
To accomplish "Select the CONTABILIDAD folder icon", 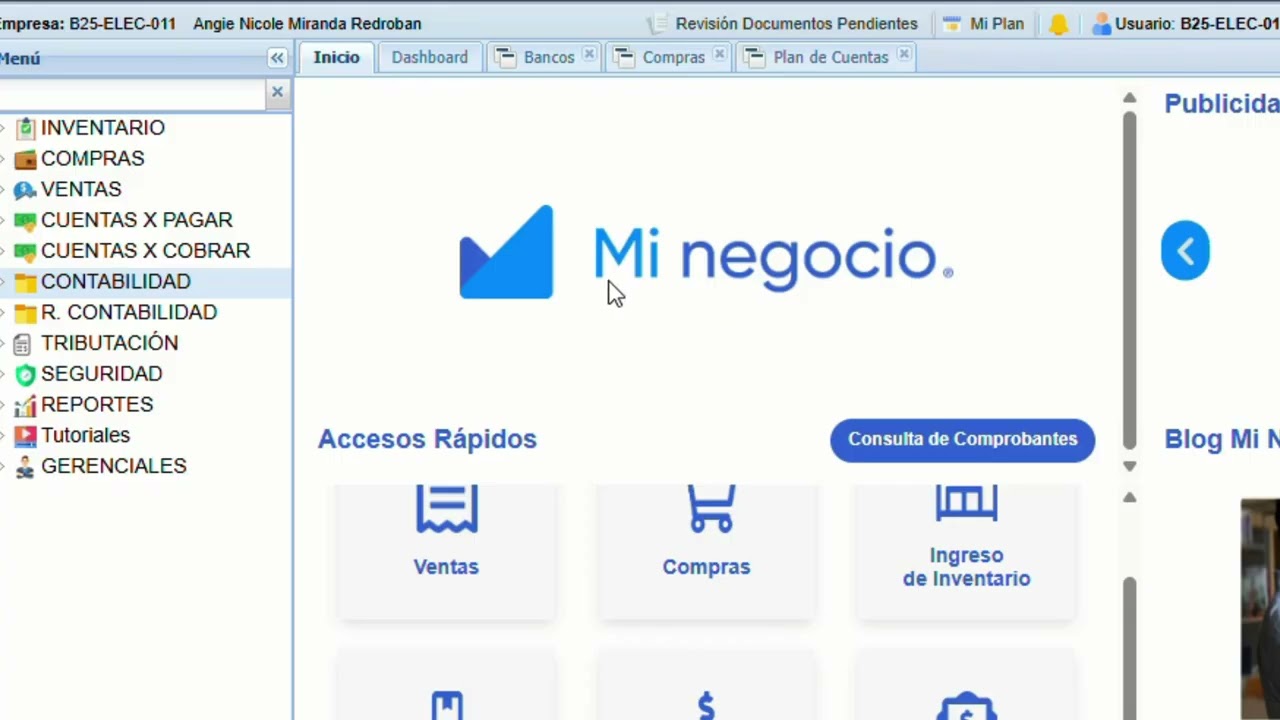I will pyautogui.click(x=25, y=282).
